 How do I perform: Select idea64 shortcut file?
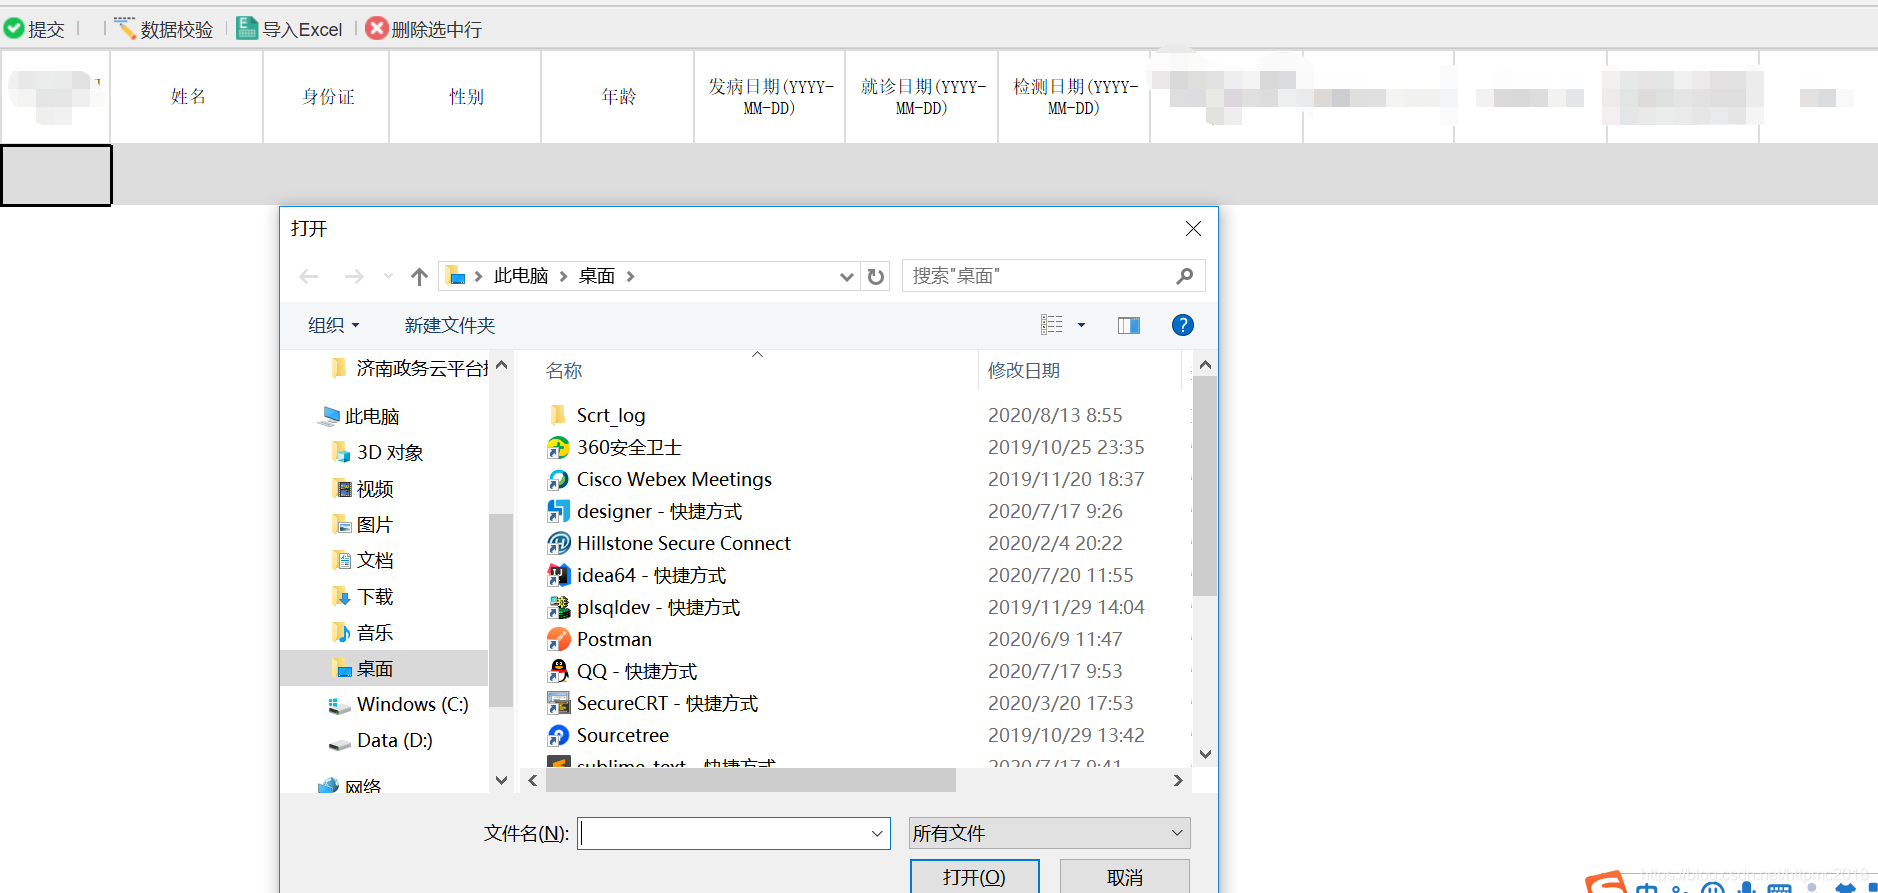pyautogui.click(x=637, y=575)
